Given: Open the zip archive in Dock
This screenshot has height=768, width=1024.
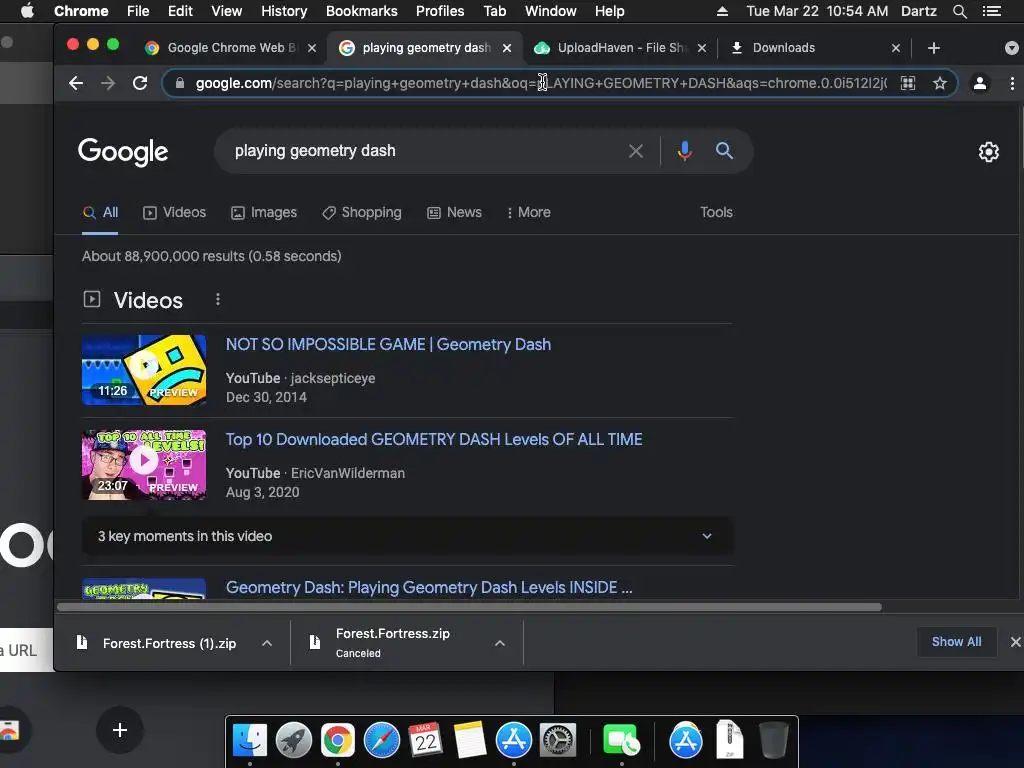Looking at the screenshot, I should click(x=729, y=740).
